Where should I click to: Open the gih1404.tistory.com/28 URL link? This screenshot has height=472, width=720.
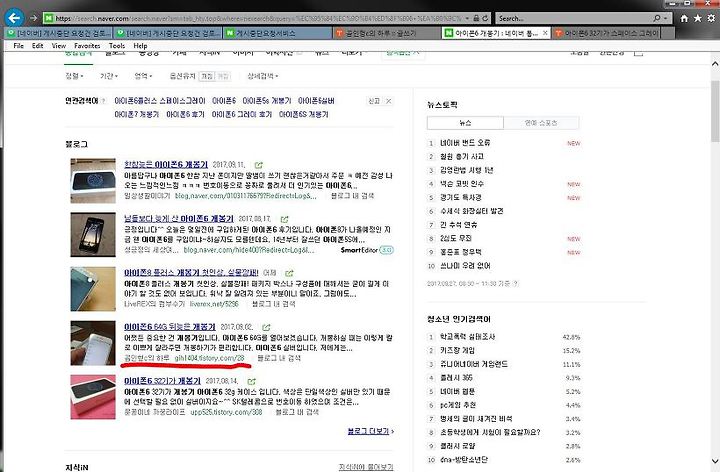(x=209, y=358)
